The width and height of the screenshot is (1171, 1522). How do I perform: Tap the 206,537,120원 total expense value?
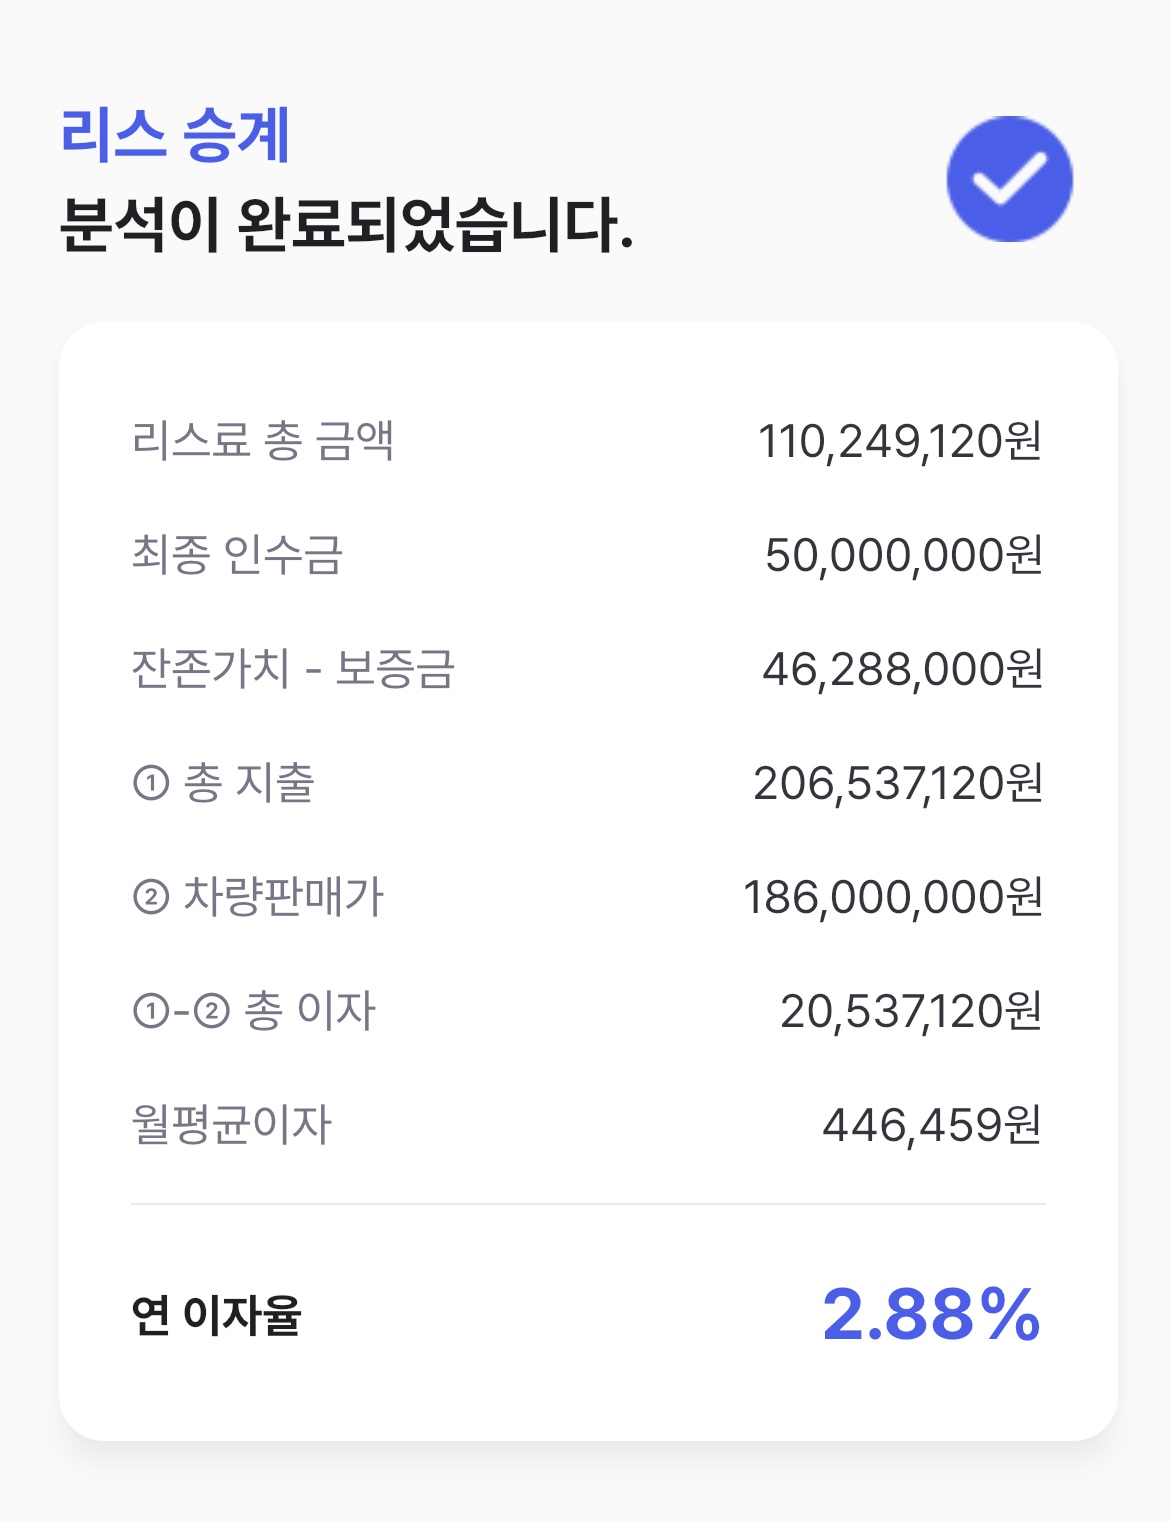tap(898, 783)
